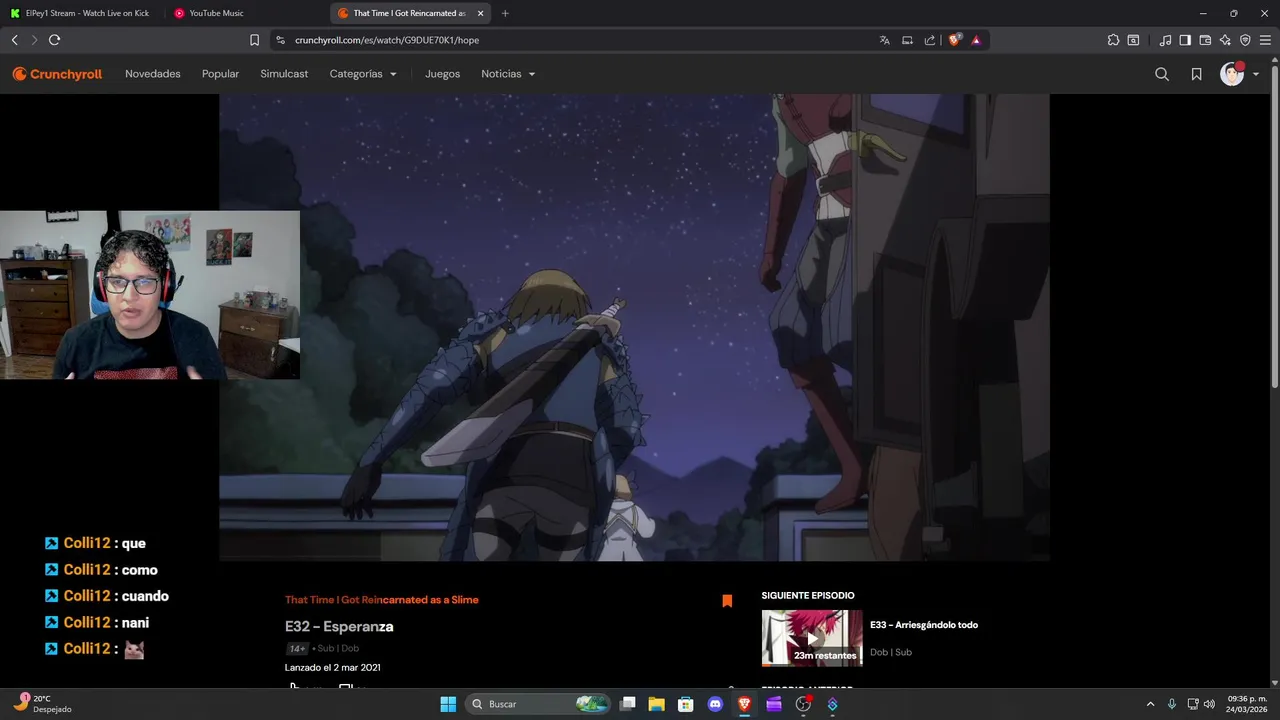Click the bookmark icon left of the URL
Viewport: 1280px width, 720px height.
coord(254,40)
